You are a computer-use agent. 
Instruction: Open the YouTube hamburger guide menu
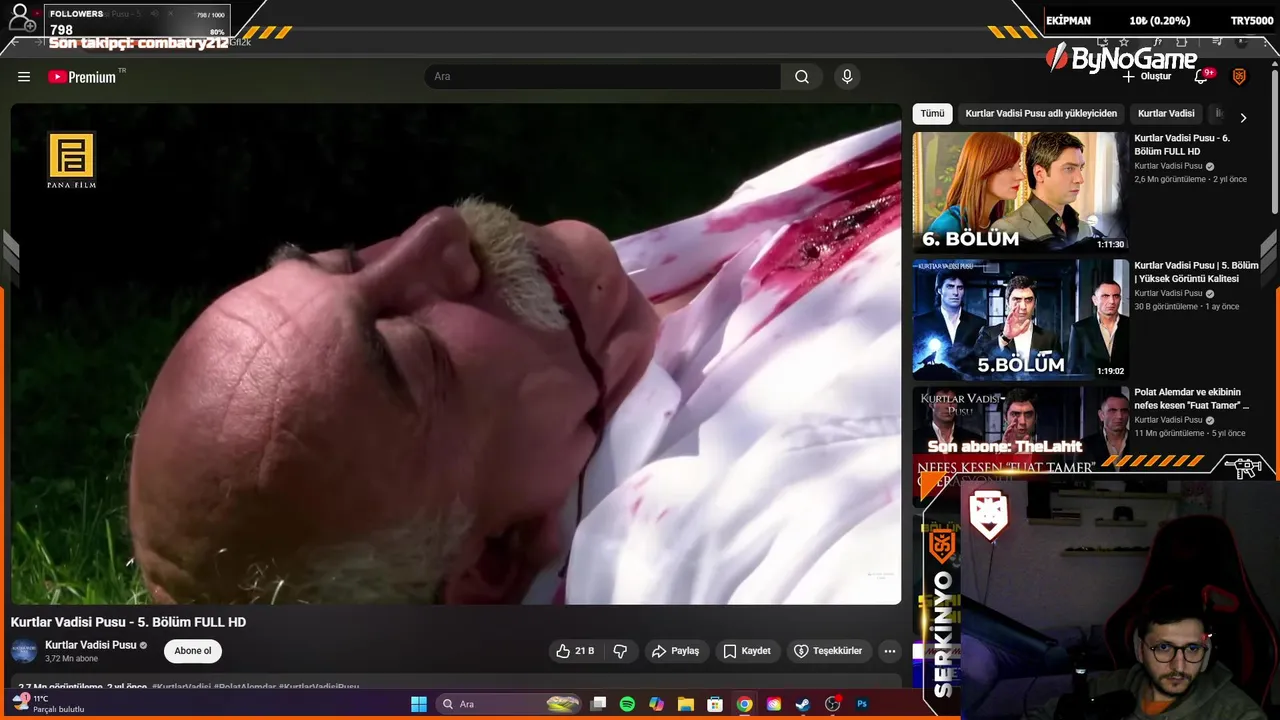24,77
